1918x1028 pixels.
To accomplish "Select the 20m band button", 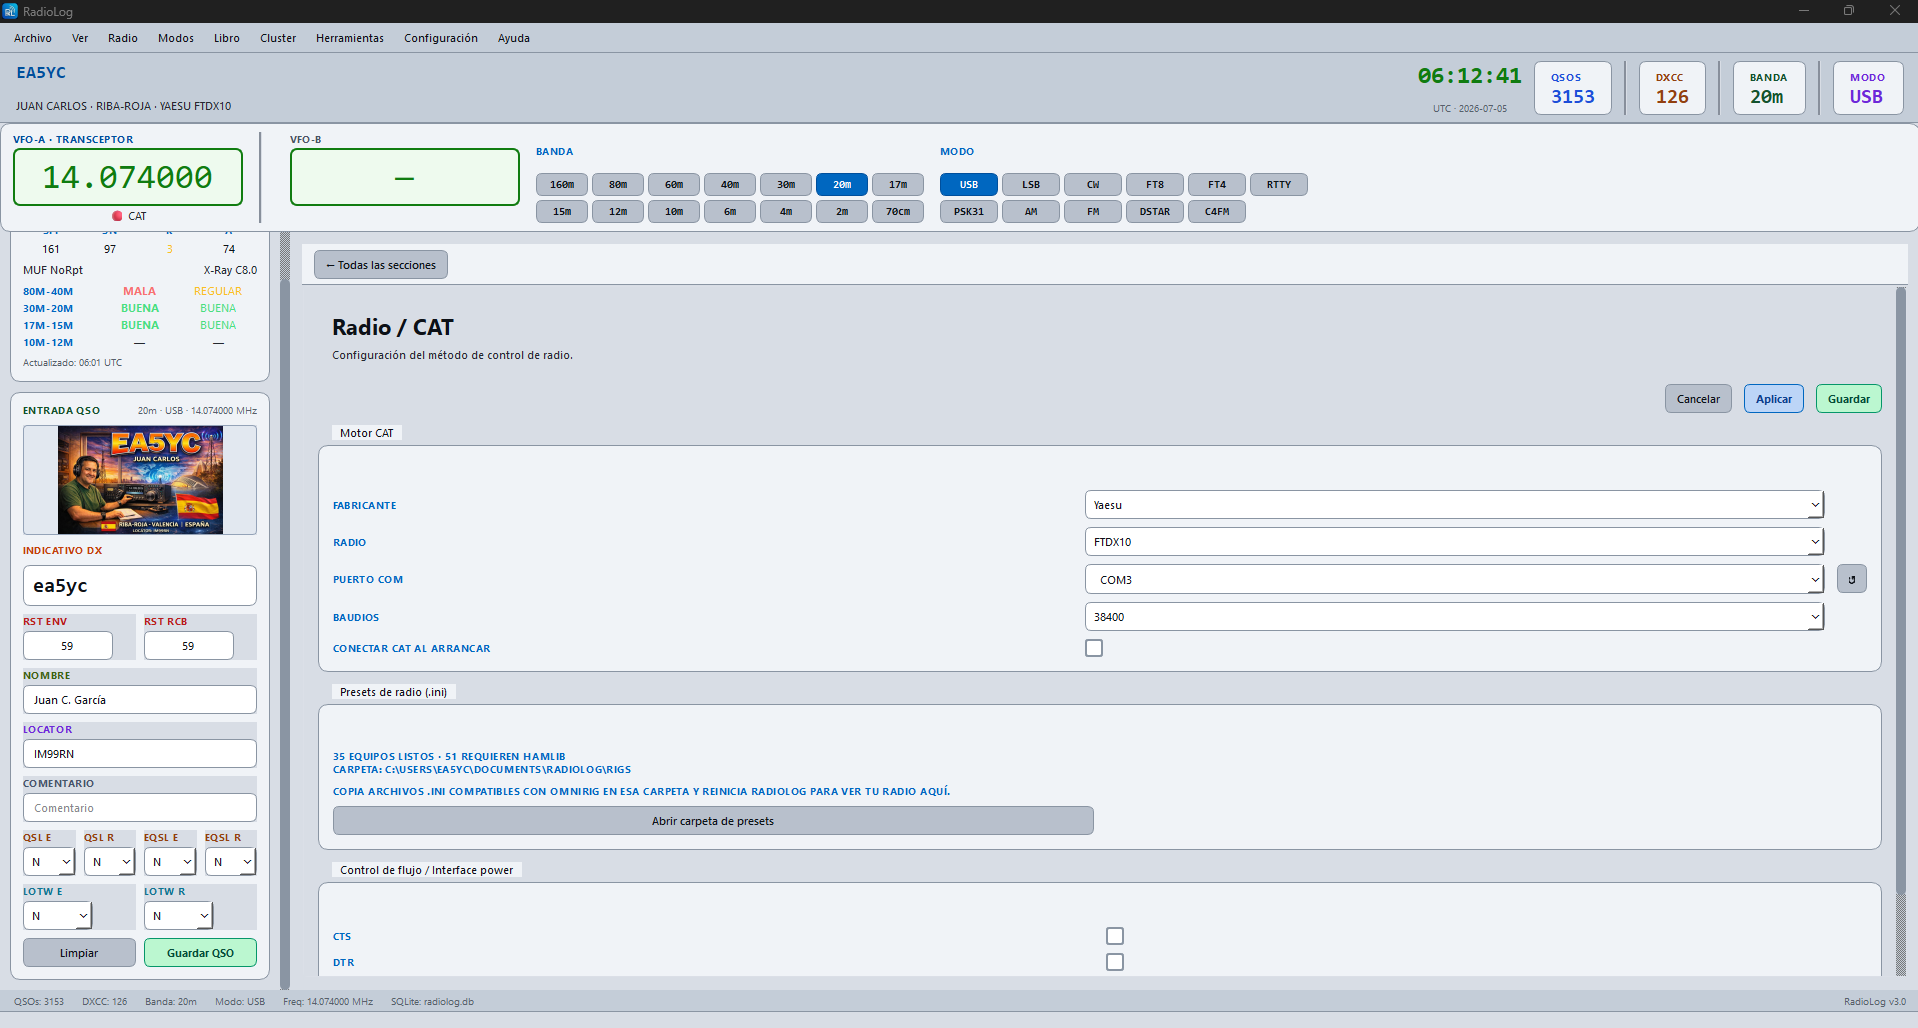I will 842,185.
